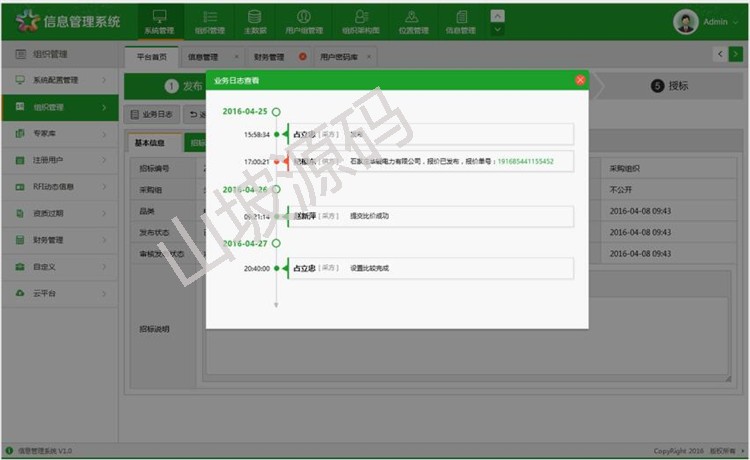Go to previous tabs with left arrow
The height and width of the screenshot is (460, 750).
[x=720, y=54]
